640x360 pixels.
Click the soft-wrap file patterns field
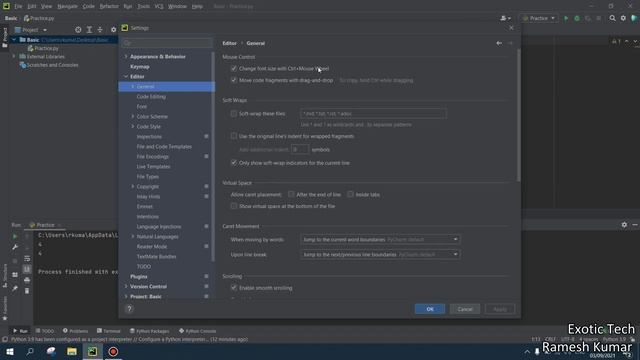[x=373, y=113]
